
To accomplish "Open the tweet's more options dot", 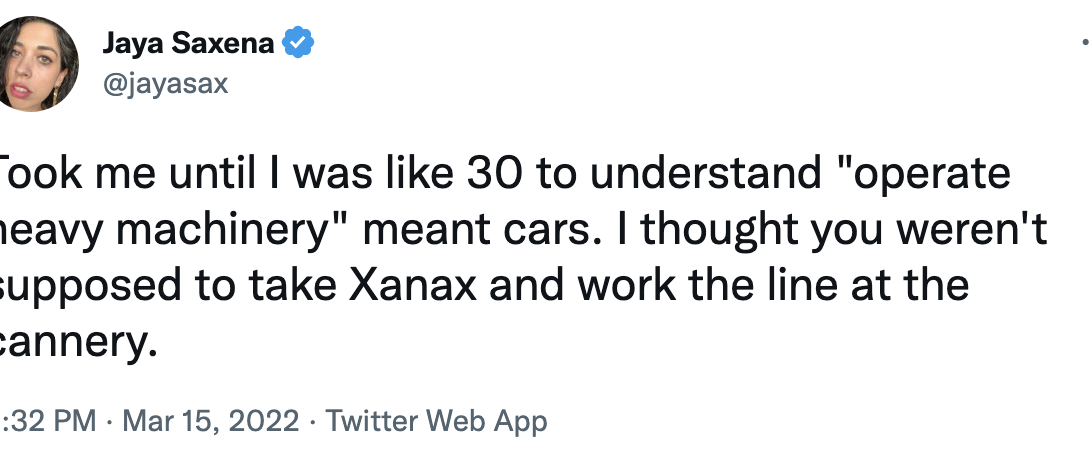I will pyautogui.click(x=1086, y=43).
